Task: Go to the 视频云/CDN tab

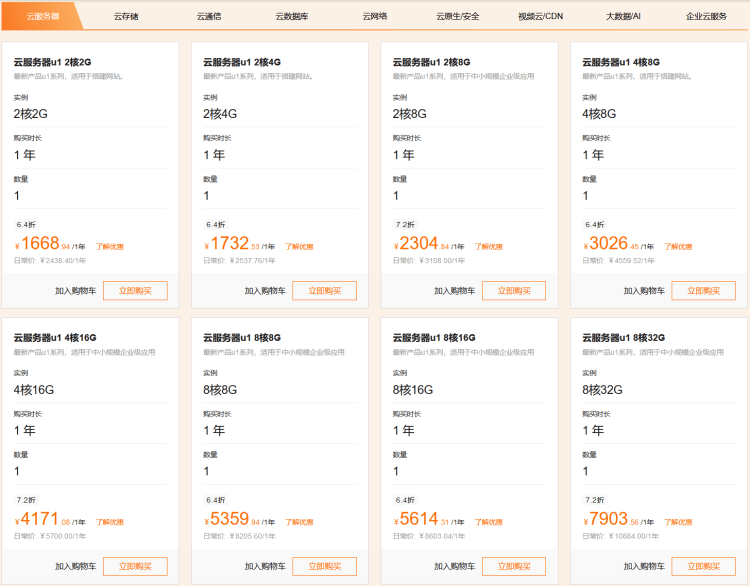Action: (539, 16)
